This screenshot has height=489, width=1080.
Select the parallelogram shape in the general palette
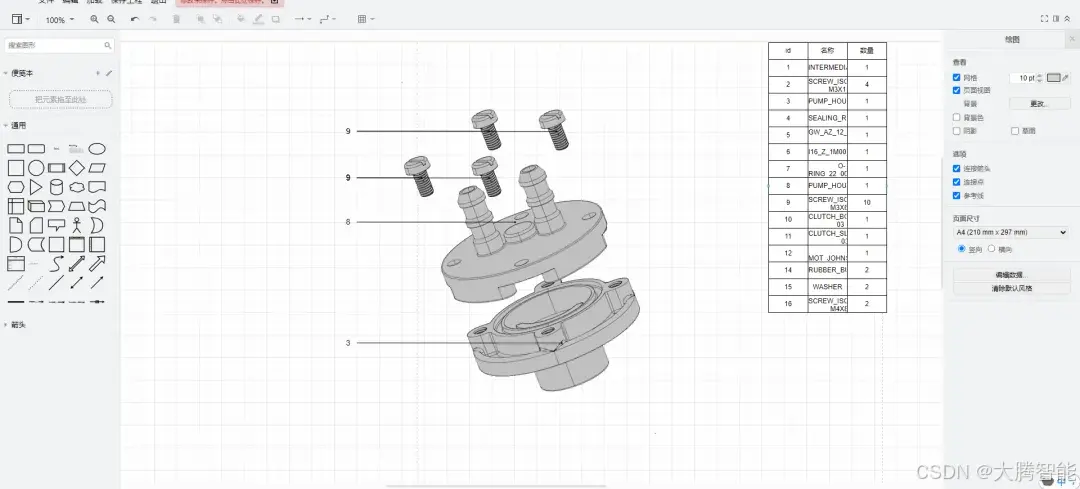point(97,167)
